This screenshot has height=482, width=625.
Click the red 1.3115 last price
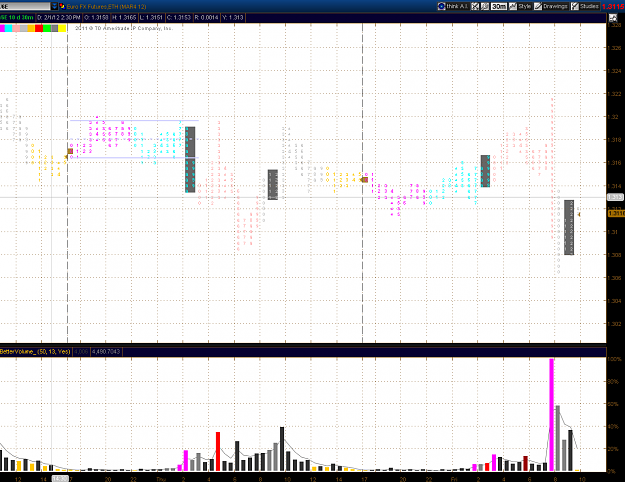click(613, 6)
